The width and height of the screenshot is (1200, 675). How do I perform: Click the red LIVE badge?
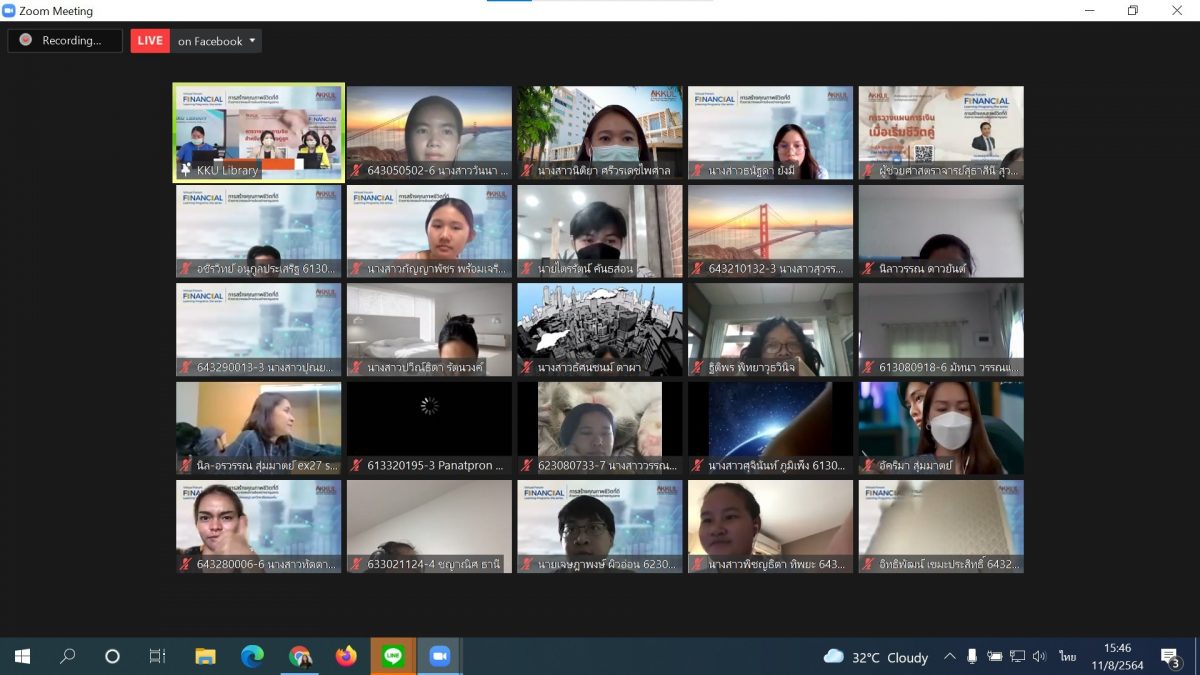pyautogui.click(x=150, y=41)
